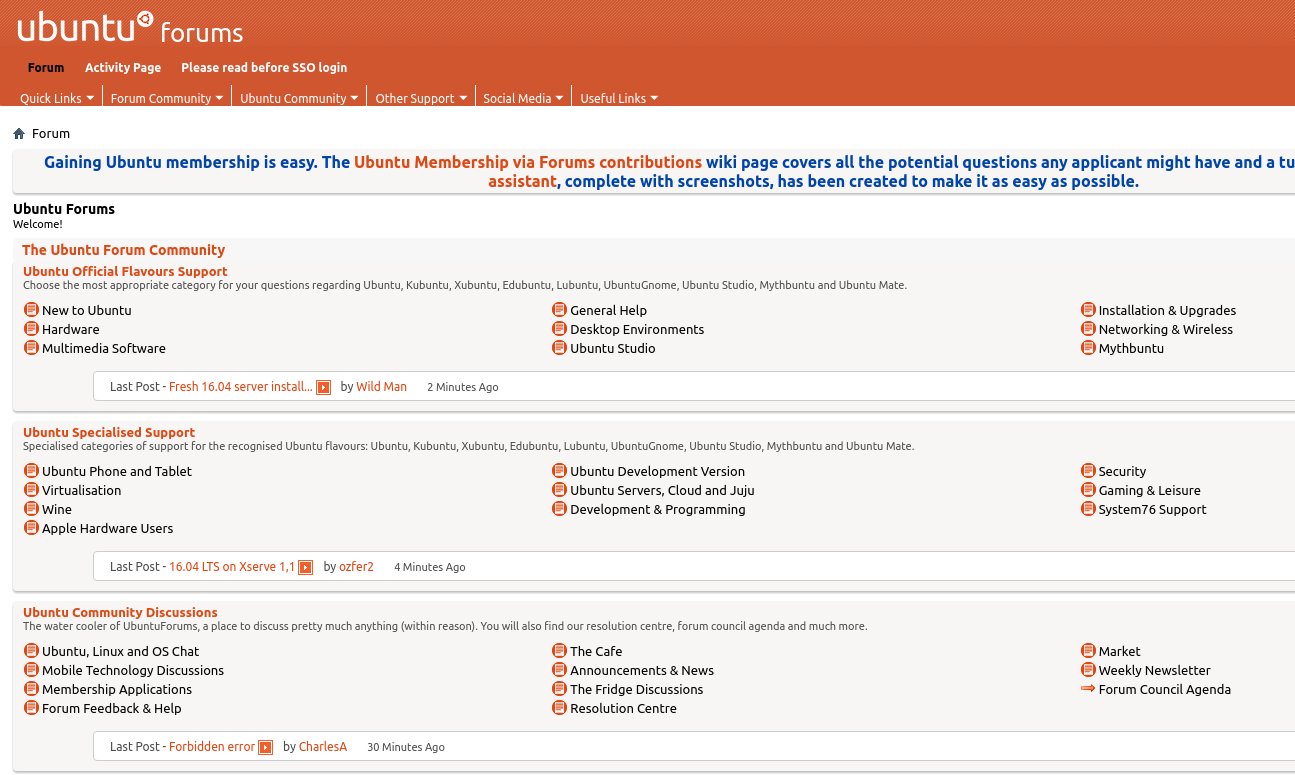Image resolution: width=1295 pixels, height=775 pixels.
Task: Select the Forum tab
Action: [46, 67]
